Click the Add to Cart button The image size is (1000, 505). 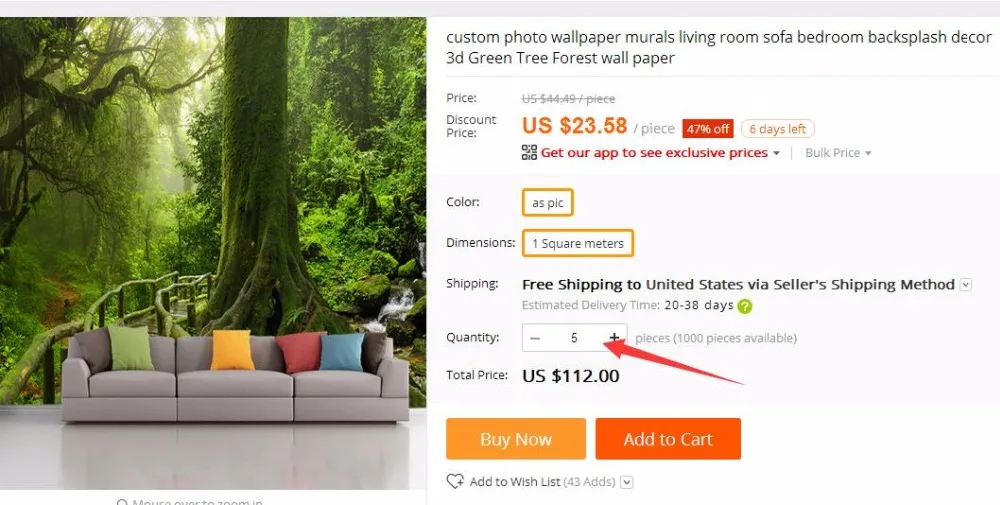(668, 439)
